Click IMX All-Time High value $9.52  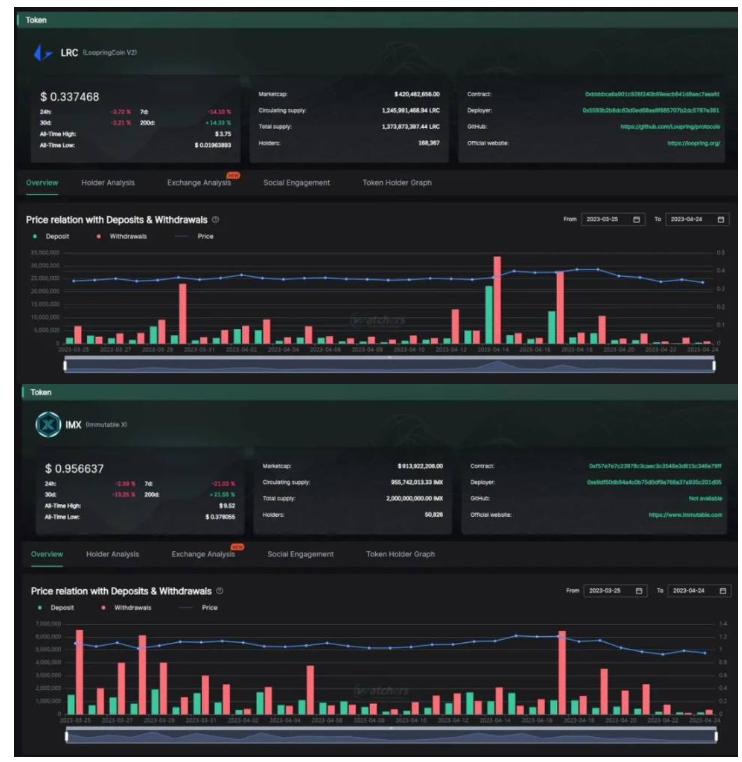(x=227, y=506)
